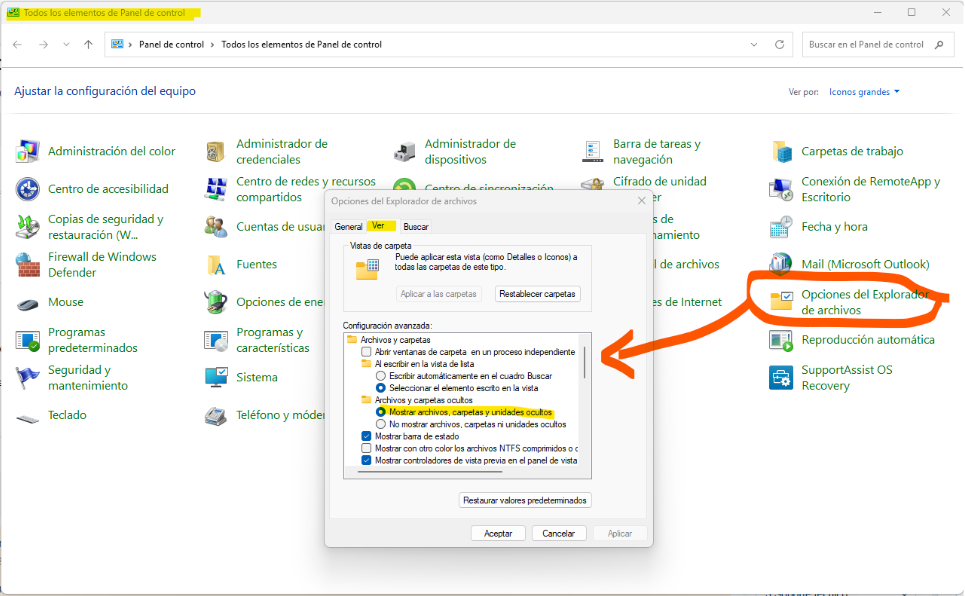Image resolution: width=965 pixels, height=596 pixels.
Task: Open Cifrado de unidad icon
Action: click(x=593, y=185)
